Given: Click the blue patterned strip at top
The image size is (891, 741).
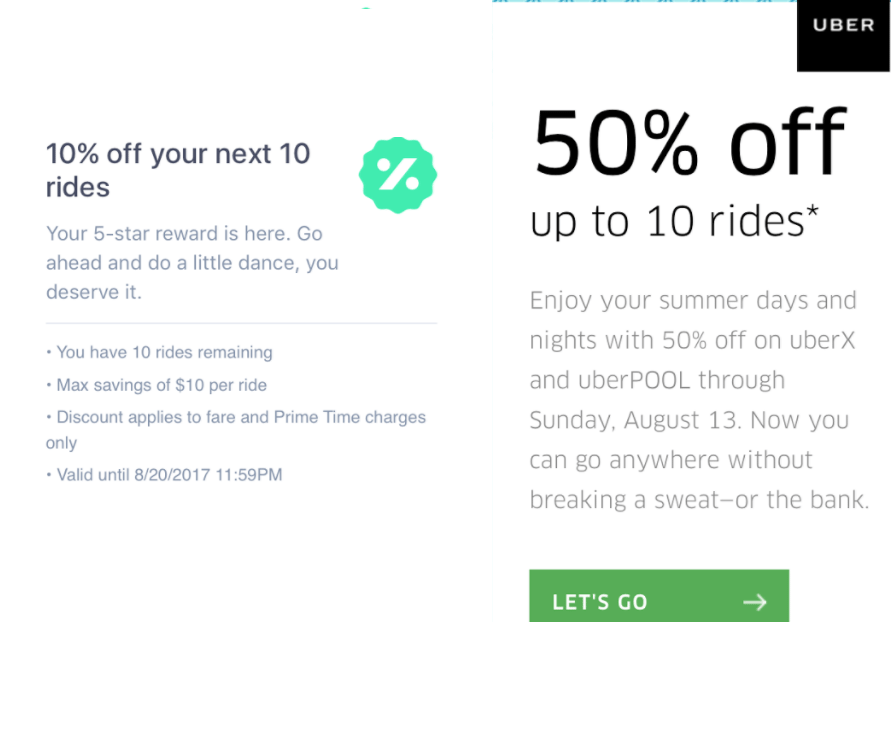Looking at the screenshot, I should click(644, 2).
